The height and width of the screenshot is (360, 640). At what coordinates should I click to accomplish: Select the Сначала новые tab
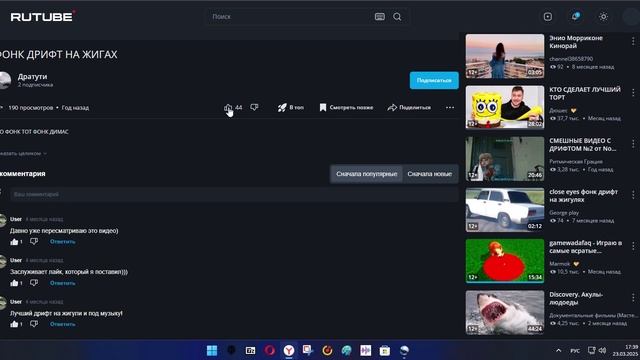pos(429,174)
